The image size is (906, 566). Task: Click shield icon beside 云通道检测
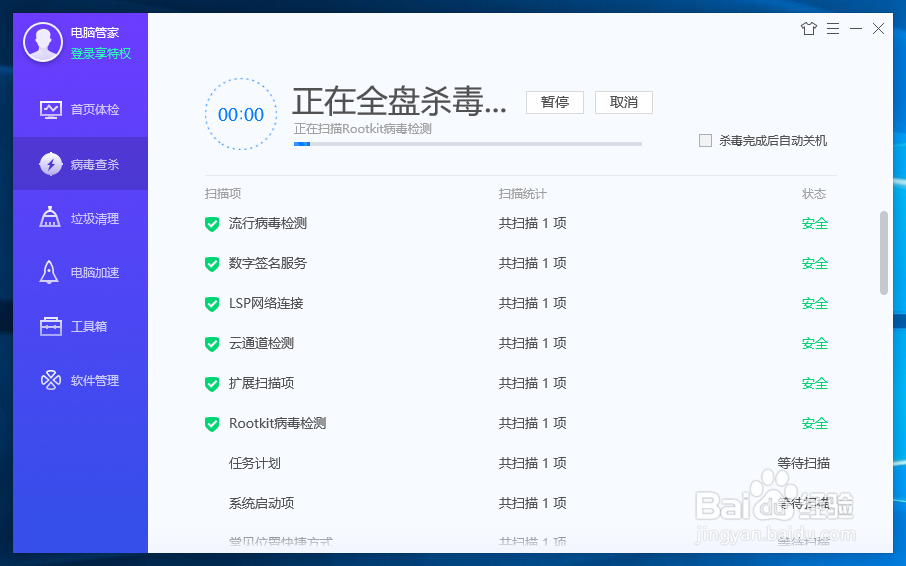coord(212,344)
